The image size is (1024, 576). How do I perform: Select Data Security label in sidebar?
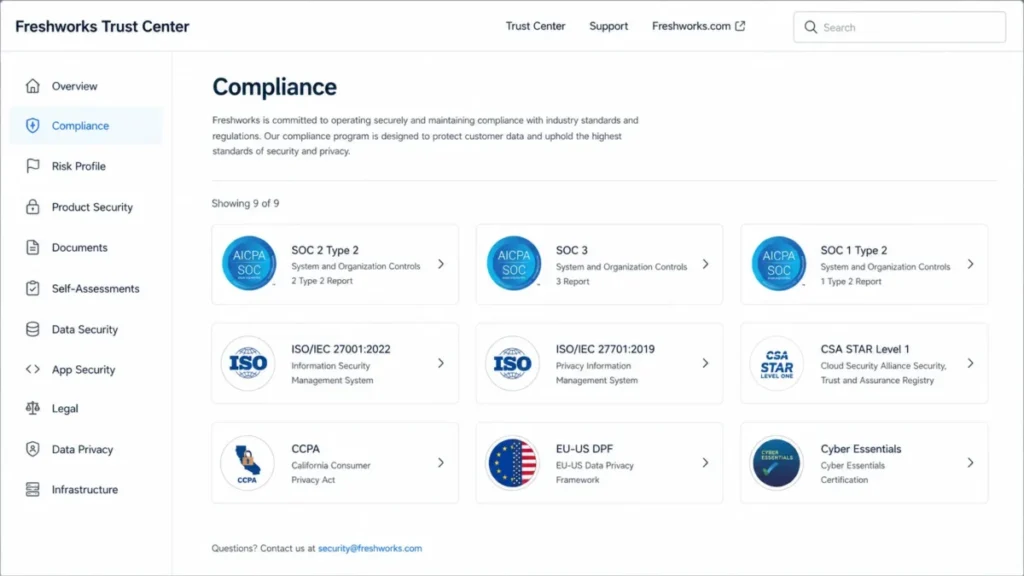85,330
